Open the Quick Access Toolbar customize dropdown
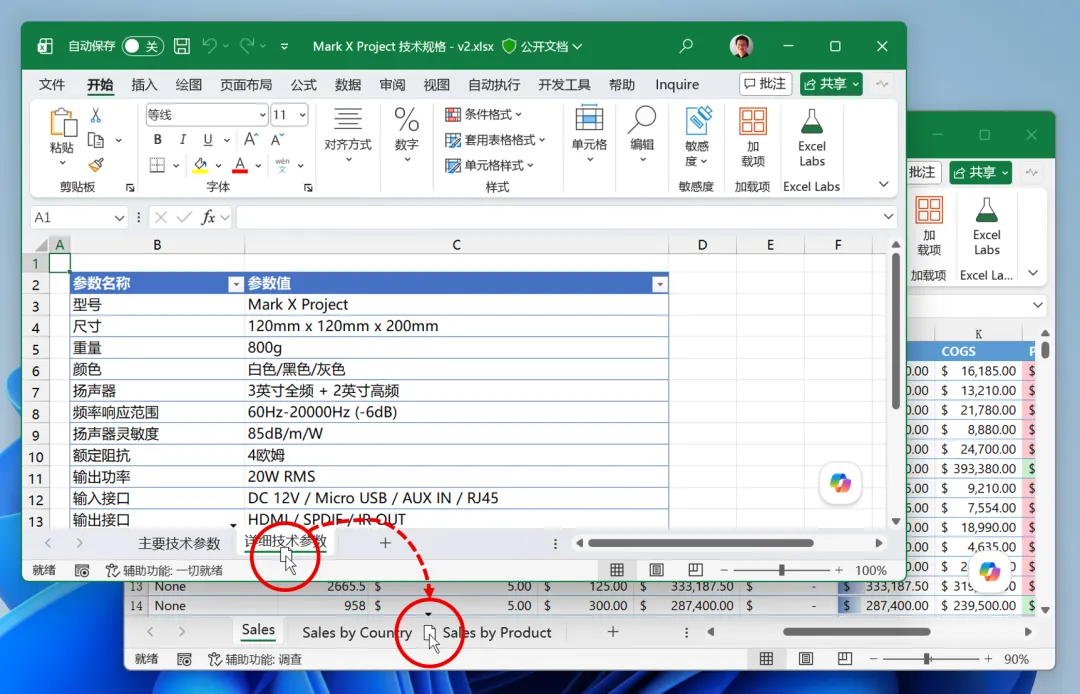 point(284,46)
